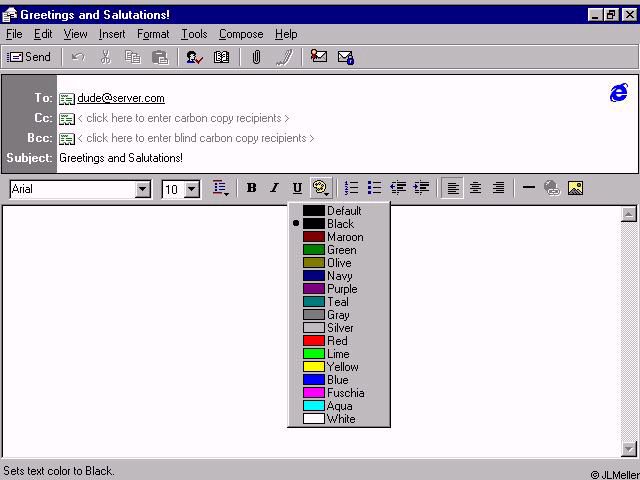This screenshot has height=480, width=640.
Task: Click the Increase Indent icon
Action: [421, 188]
